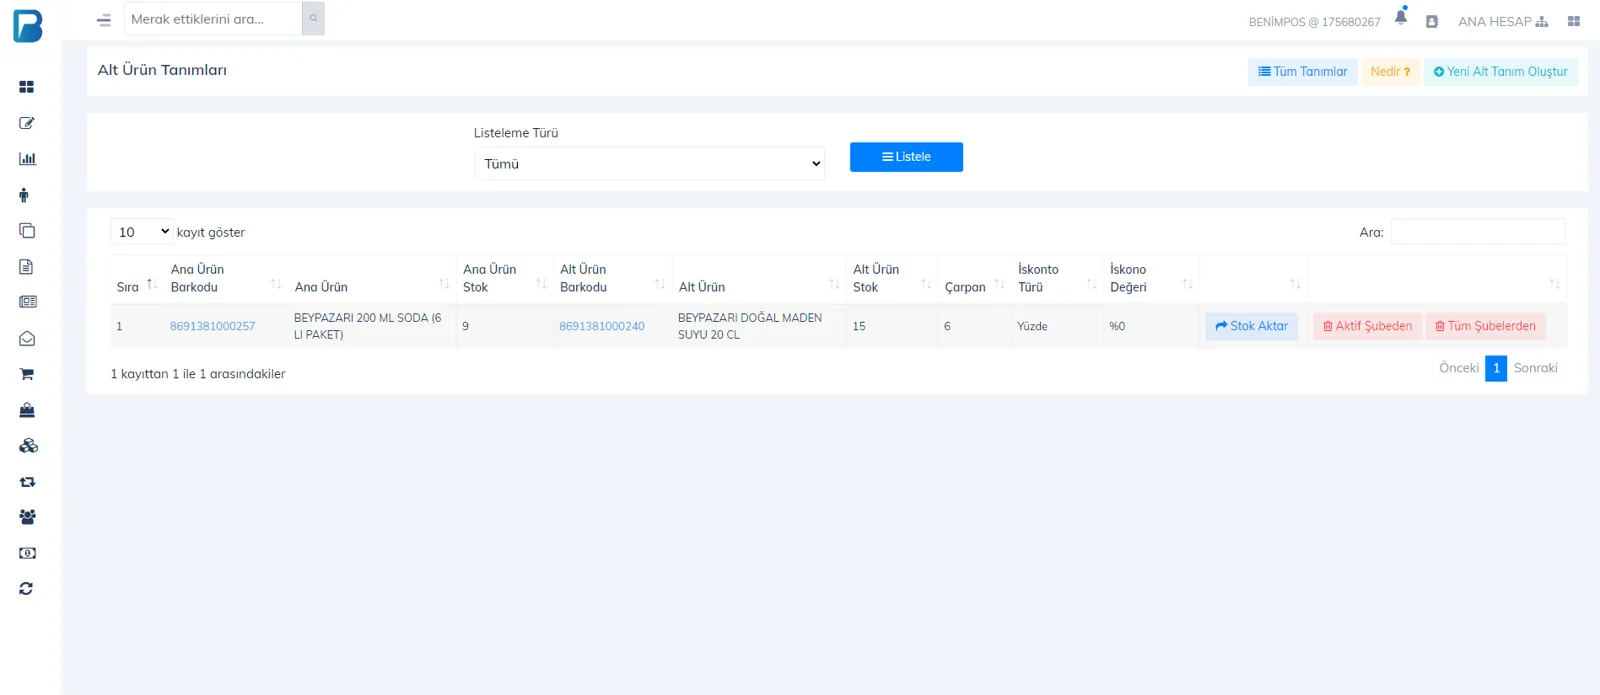Open the shopping bag icon in sidebar

(27, 410)
